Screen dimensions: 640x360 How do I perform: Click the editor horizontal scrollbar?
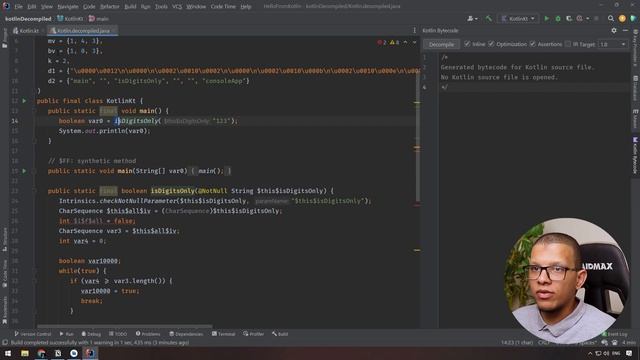(124, 326)
